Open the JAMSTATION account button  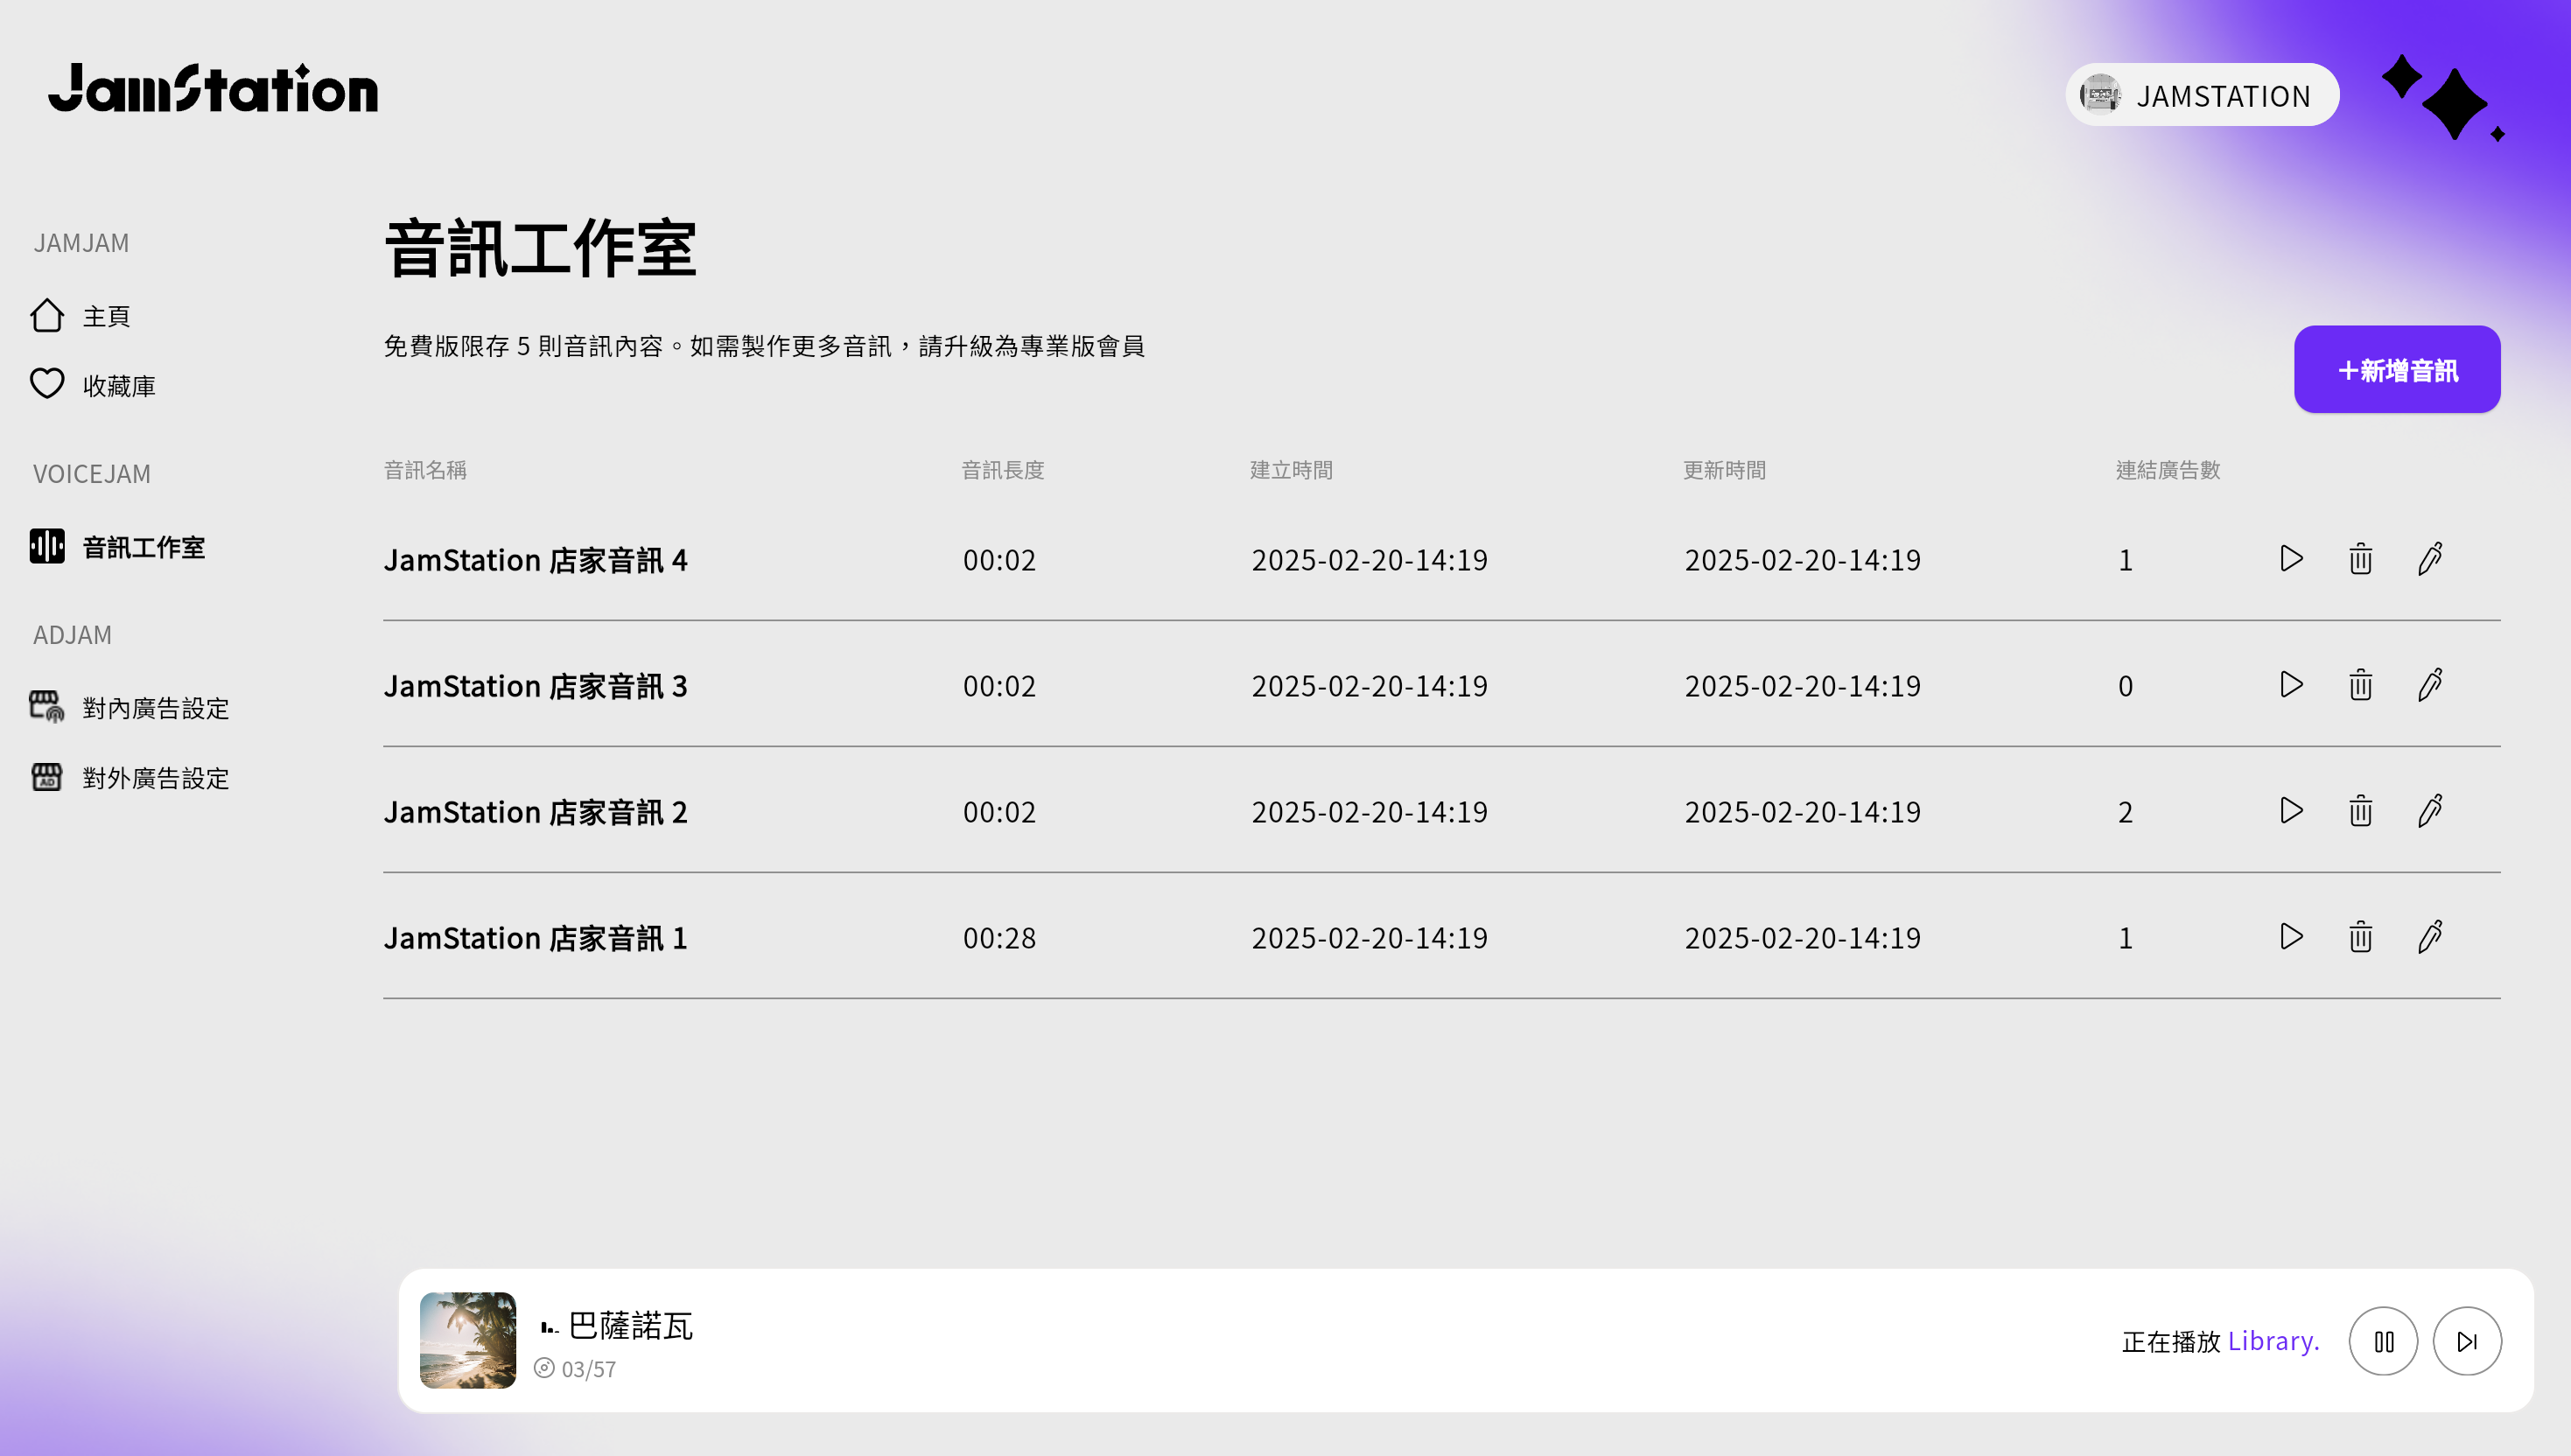[2201, 95]
